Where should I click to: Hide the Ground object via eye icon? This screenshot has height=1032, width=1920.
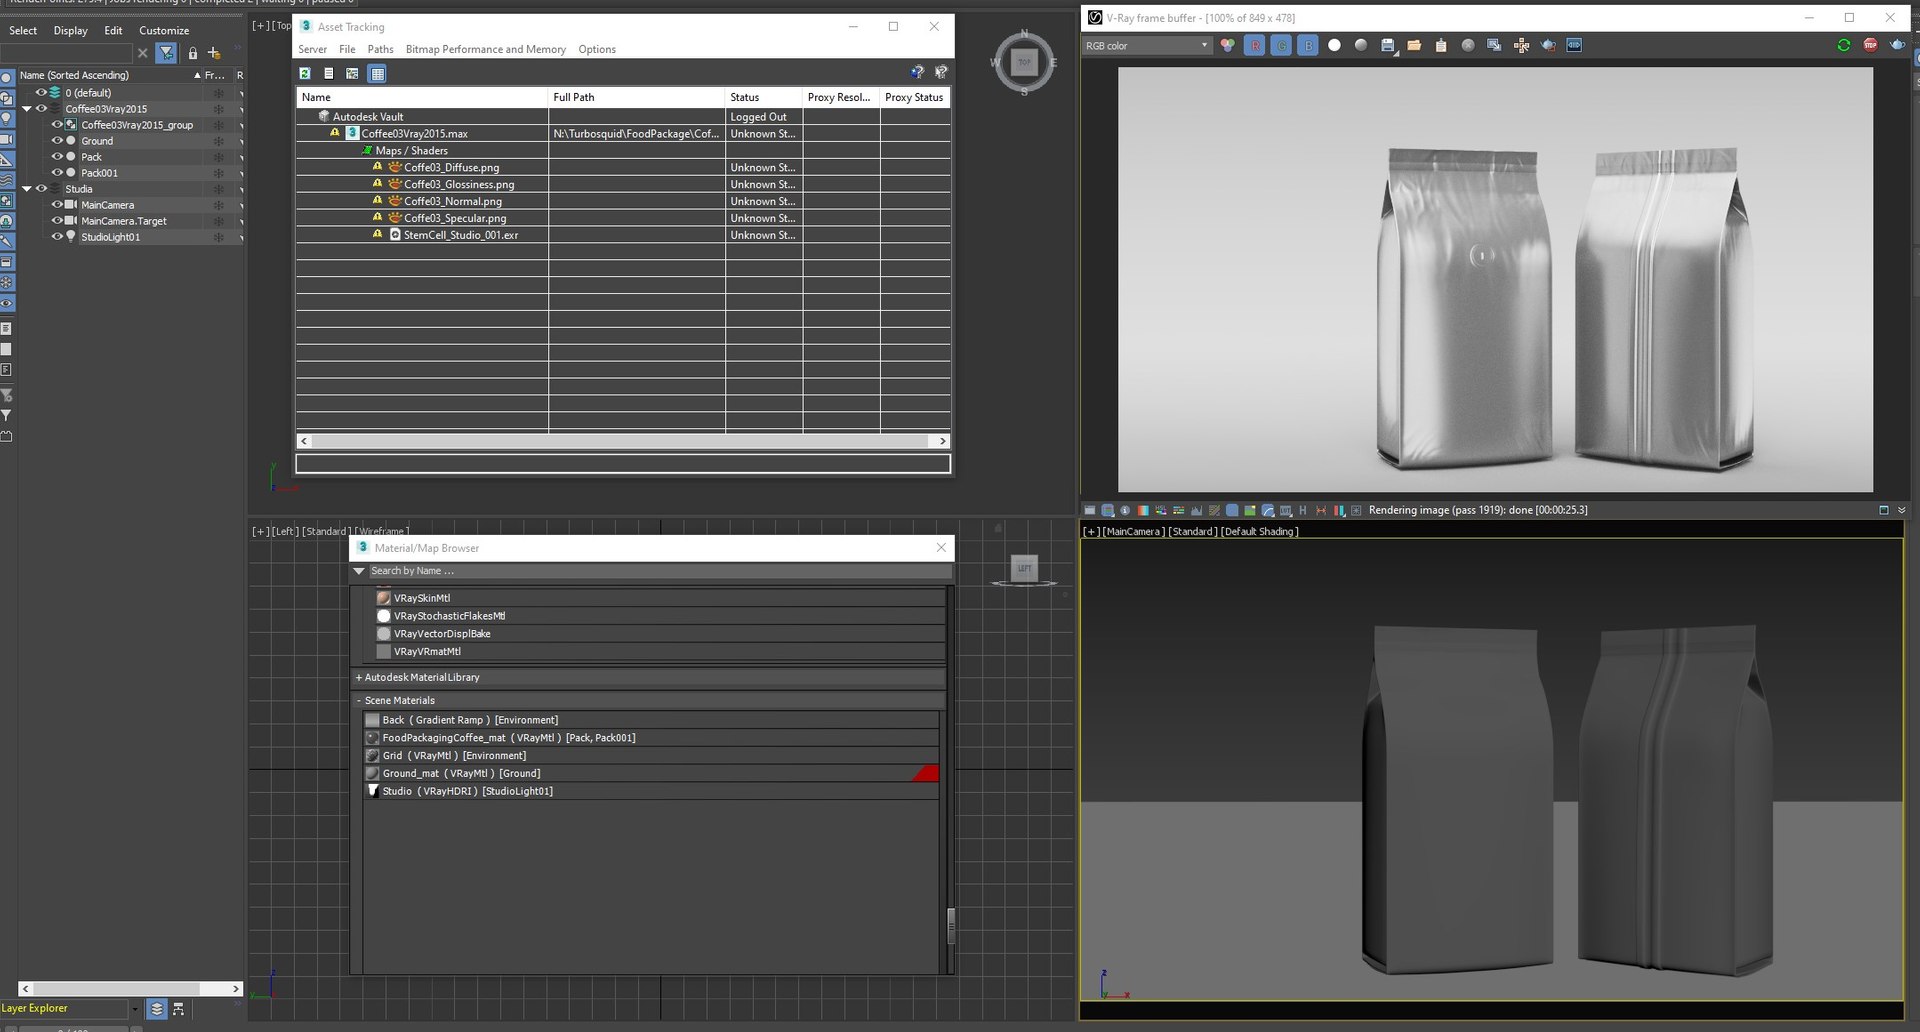(x=57, y=141)
